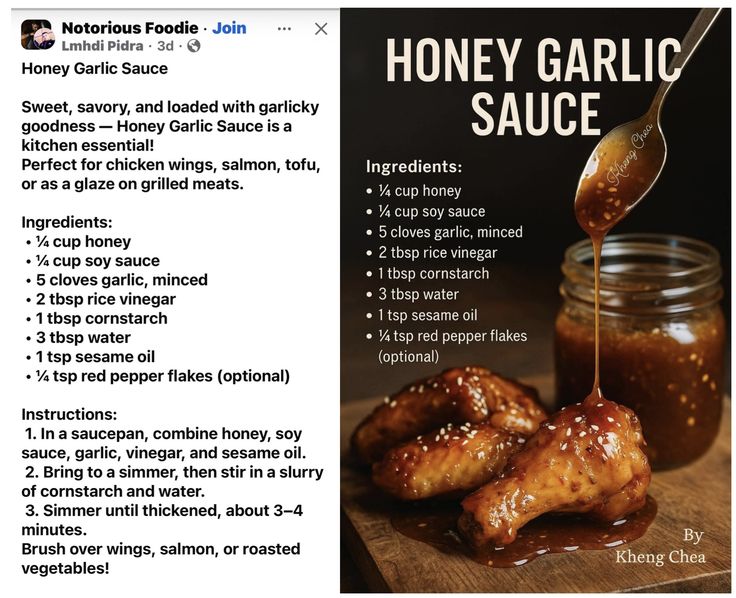Open the three-dots post options menu
Screen dimensions: 736x598
pos(284,28)
